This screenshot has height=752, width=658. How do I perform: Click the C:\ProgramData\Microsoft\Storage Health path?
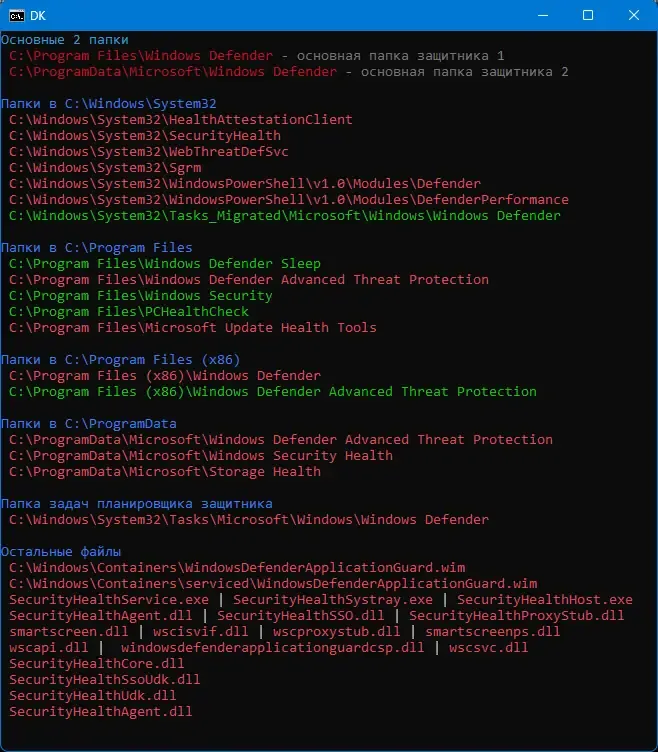[165, 472]
